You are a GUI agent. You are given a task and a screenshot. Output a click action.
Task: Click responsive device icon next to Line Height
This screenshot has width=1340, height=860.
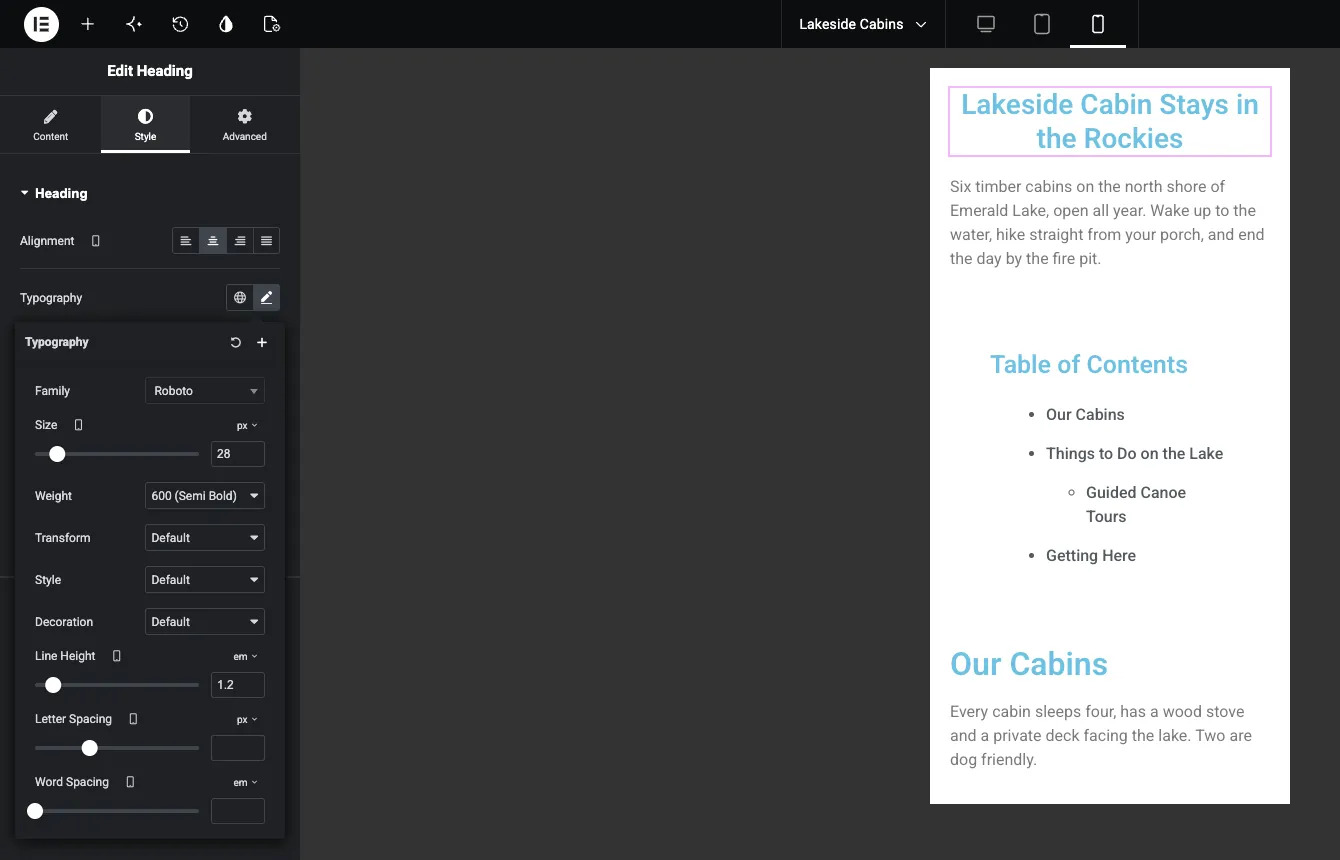[x=117, y=656]
